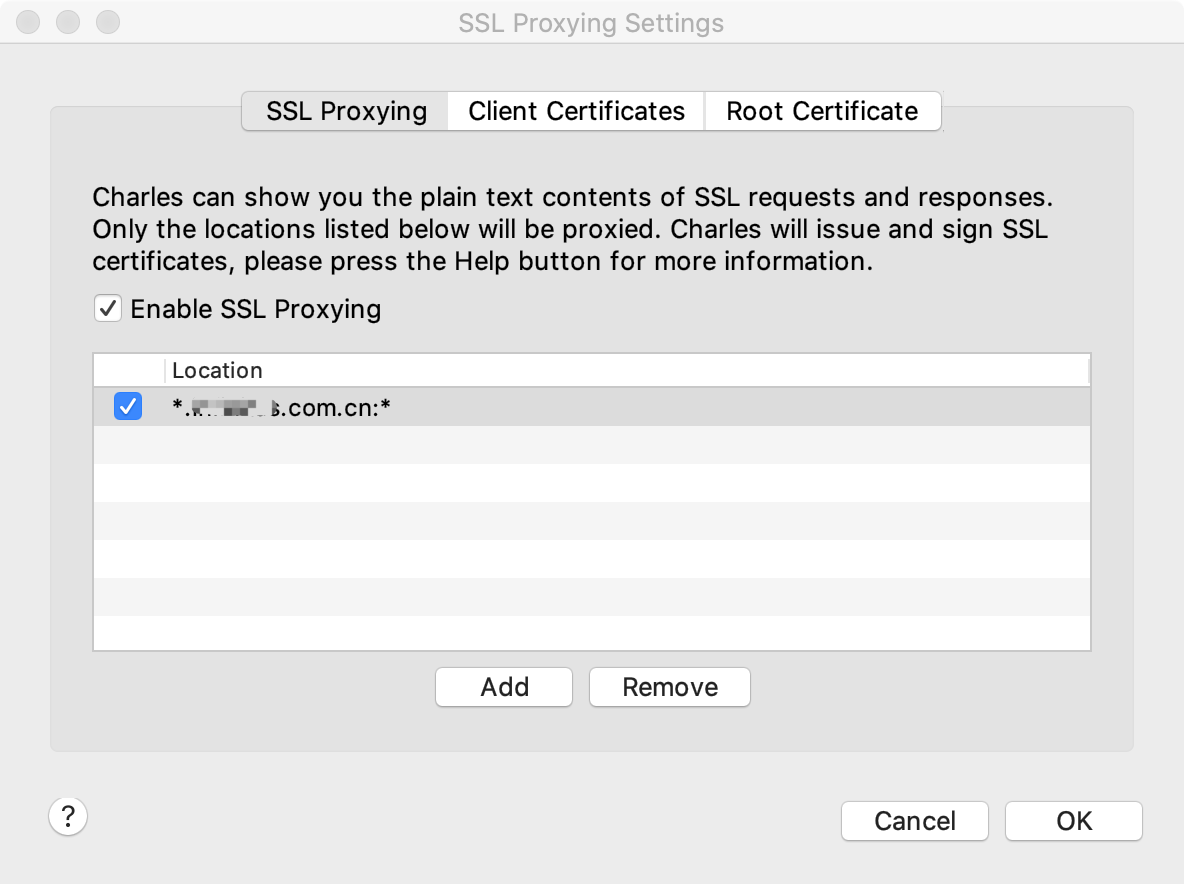Minimize the SSL Proxying Settings window
The width and height of the screenshot is (1184, 884).
click(68, 21)
